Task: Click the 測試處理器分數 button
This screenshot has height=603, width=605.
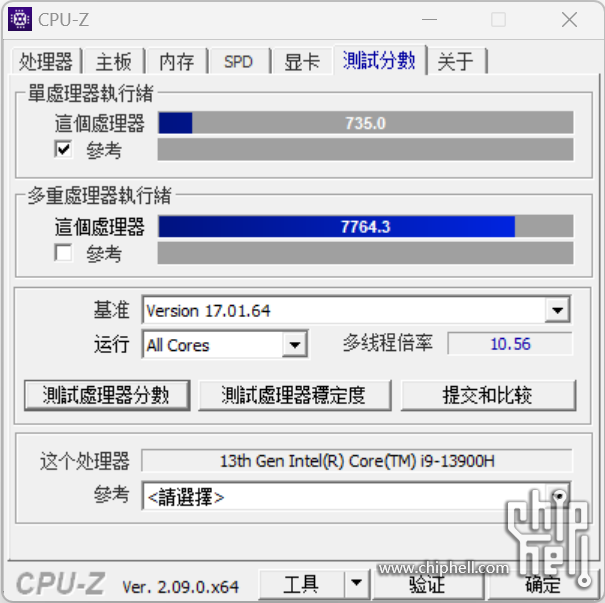Action: pyautogui.click(x=107, y=395)
